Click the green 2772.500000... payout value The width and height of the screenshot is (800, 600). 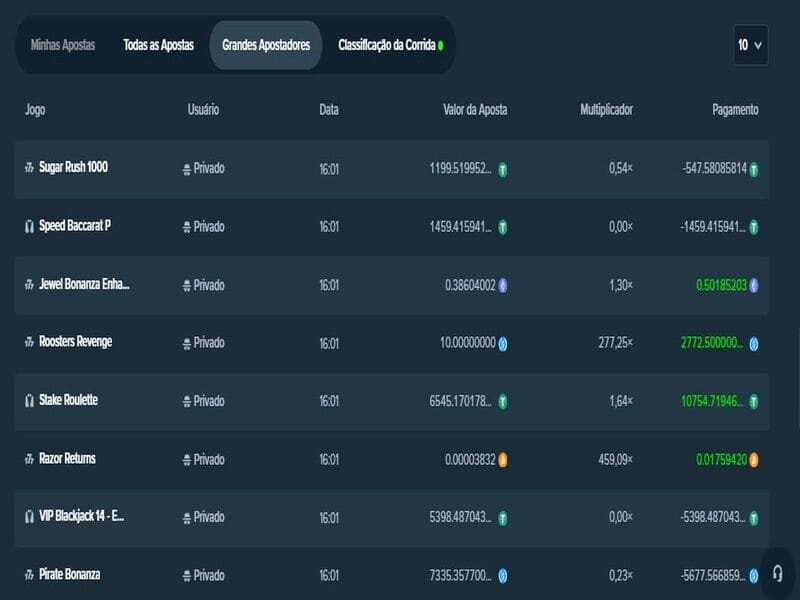(712, 342)
